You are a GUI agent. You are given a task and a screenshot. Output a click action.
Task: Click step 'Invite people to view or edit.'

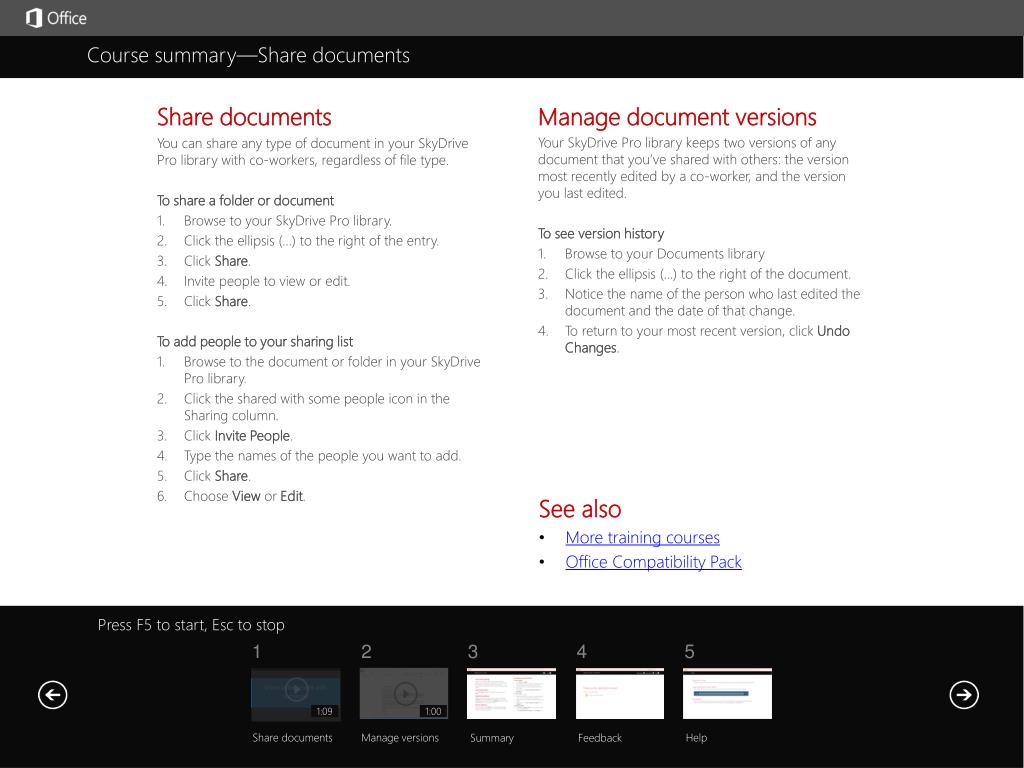(x=267, y=281)
